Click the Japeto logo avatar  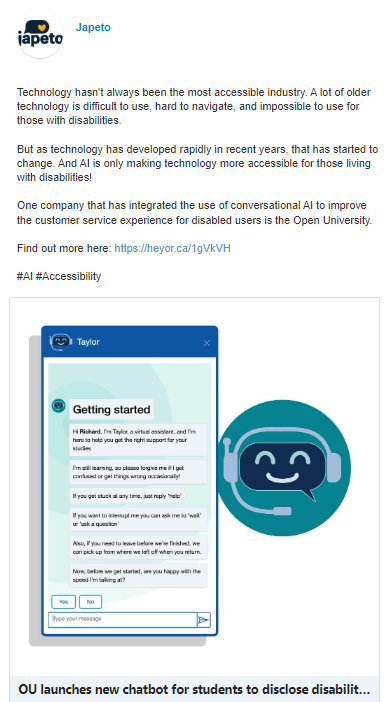(40, 35)
